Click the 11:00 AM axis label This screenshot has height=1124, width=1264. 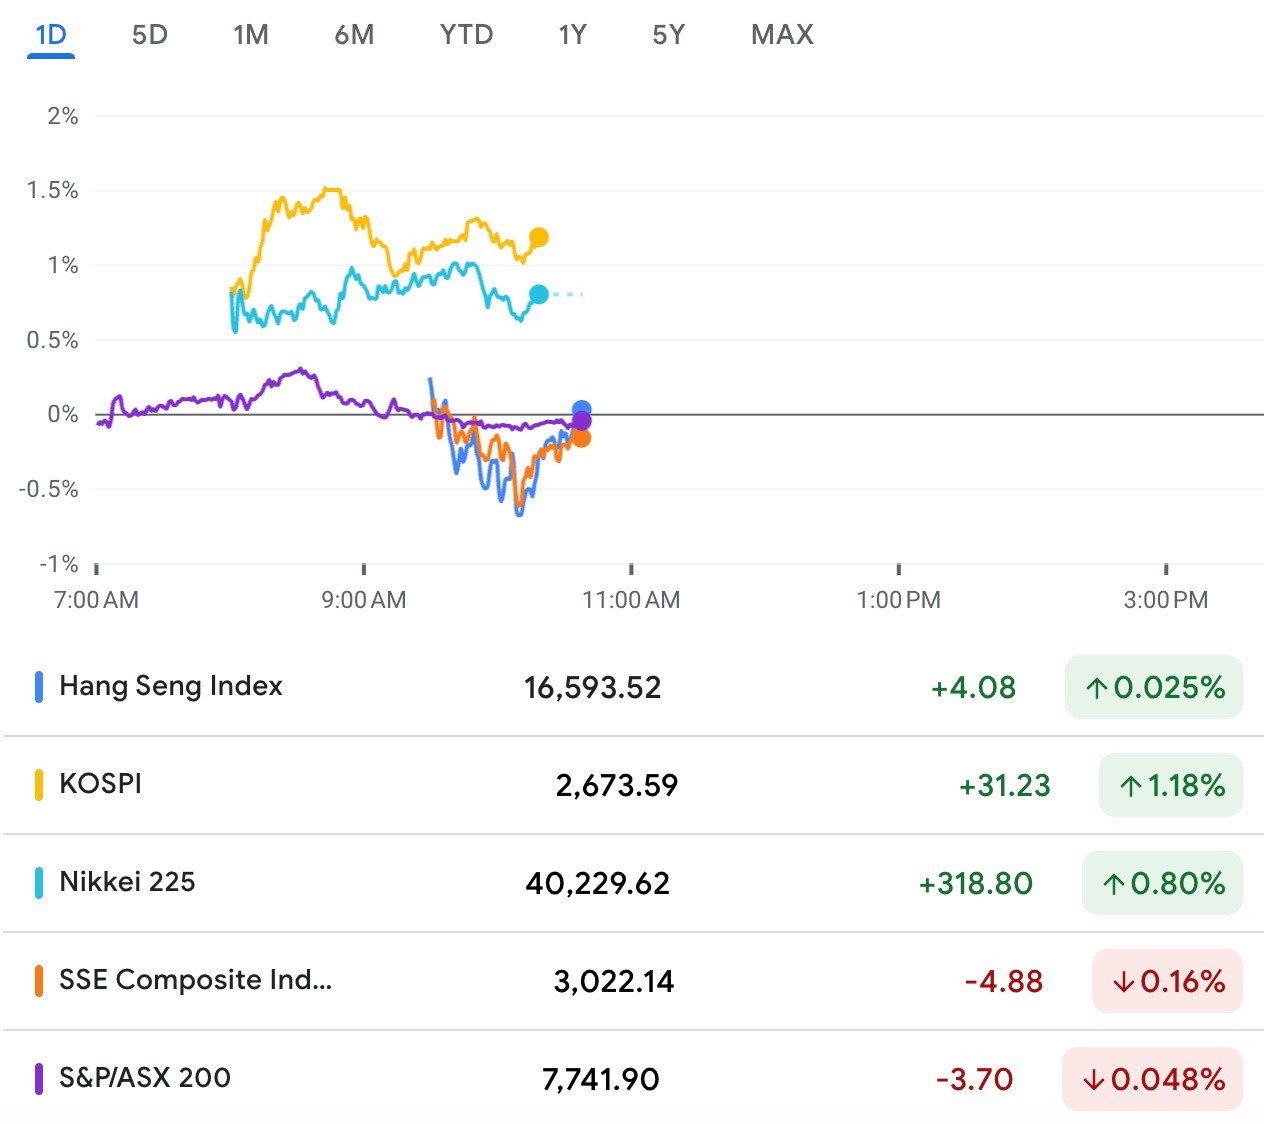[x=631, y=600]
